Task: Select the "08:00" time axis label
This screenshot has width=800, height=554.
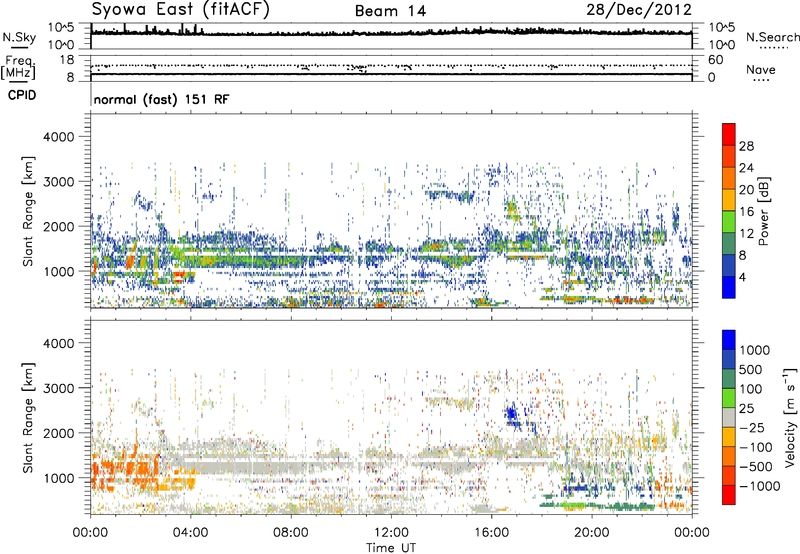Action: pyautogui.click(x=291, y=533)
